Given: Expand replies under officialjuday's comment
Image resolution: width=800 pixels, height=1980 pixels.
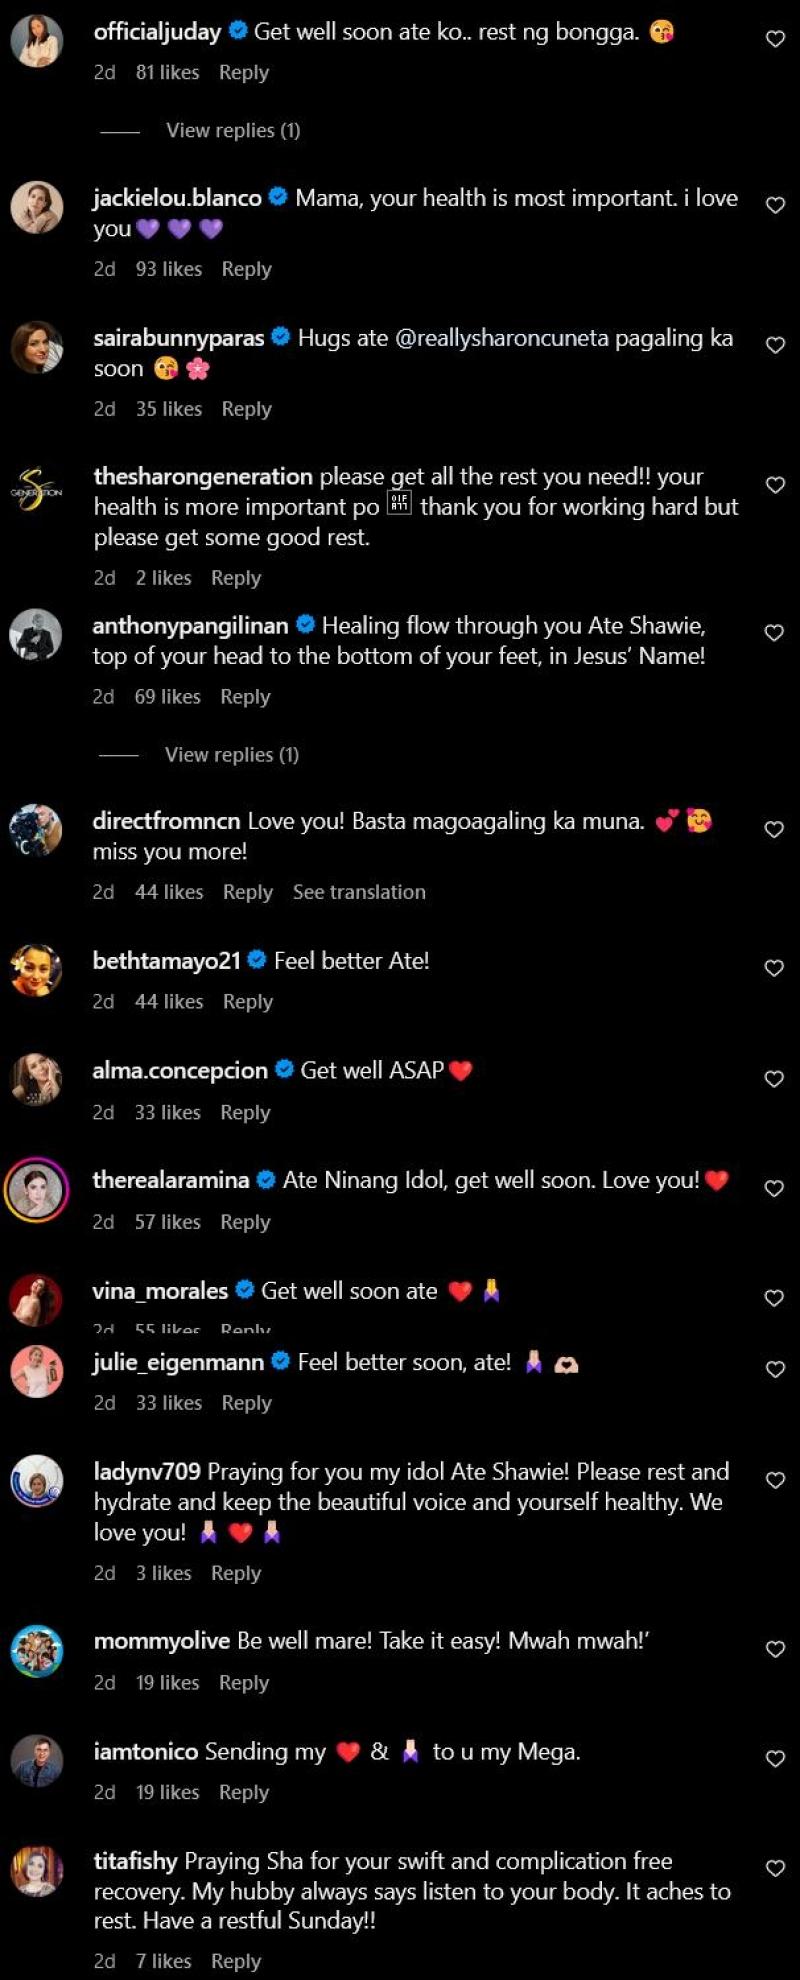Looking at the screenshot, I should coord(232,130).
